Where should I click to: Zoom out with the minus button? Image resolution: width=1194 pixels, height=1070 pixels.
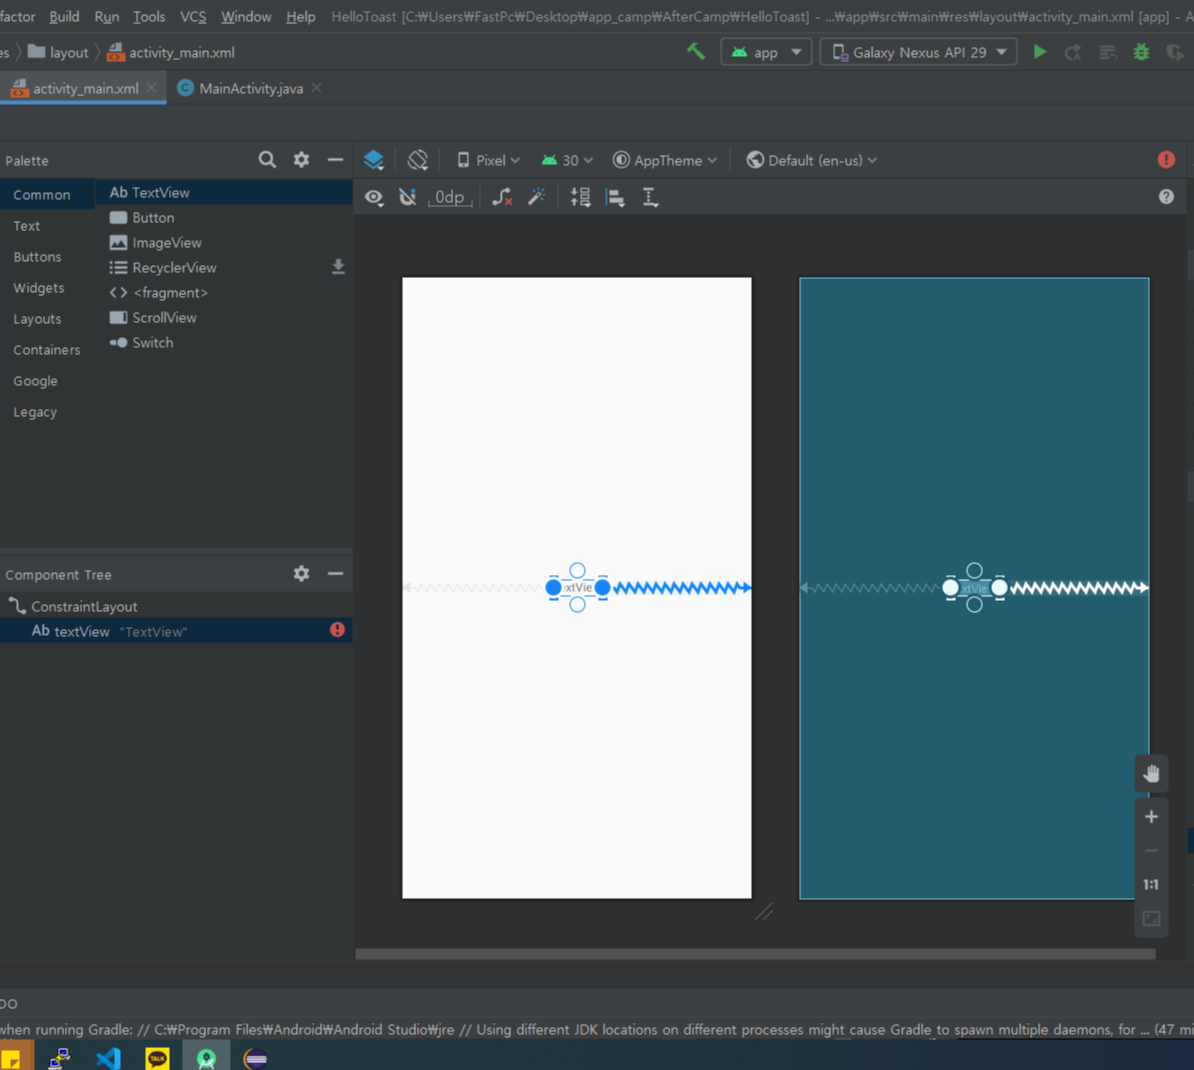point(1151,851)
